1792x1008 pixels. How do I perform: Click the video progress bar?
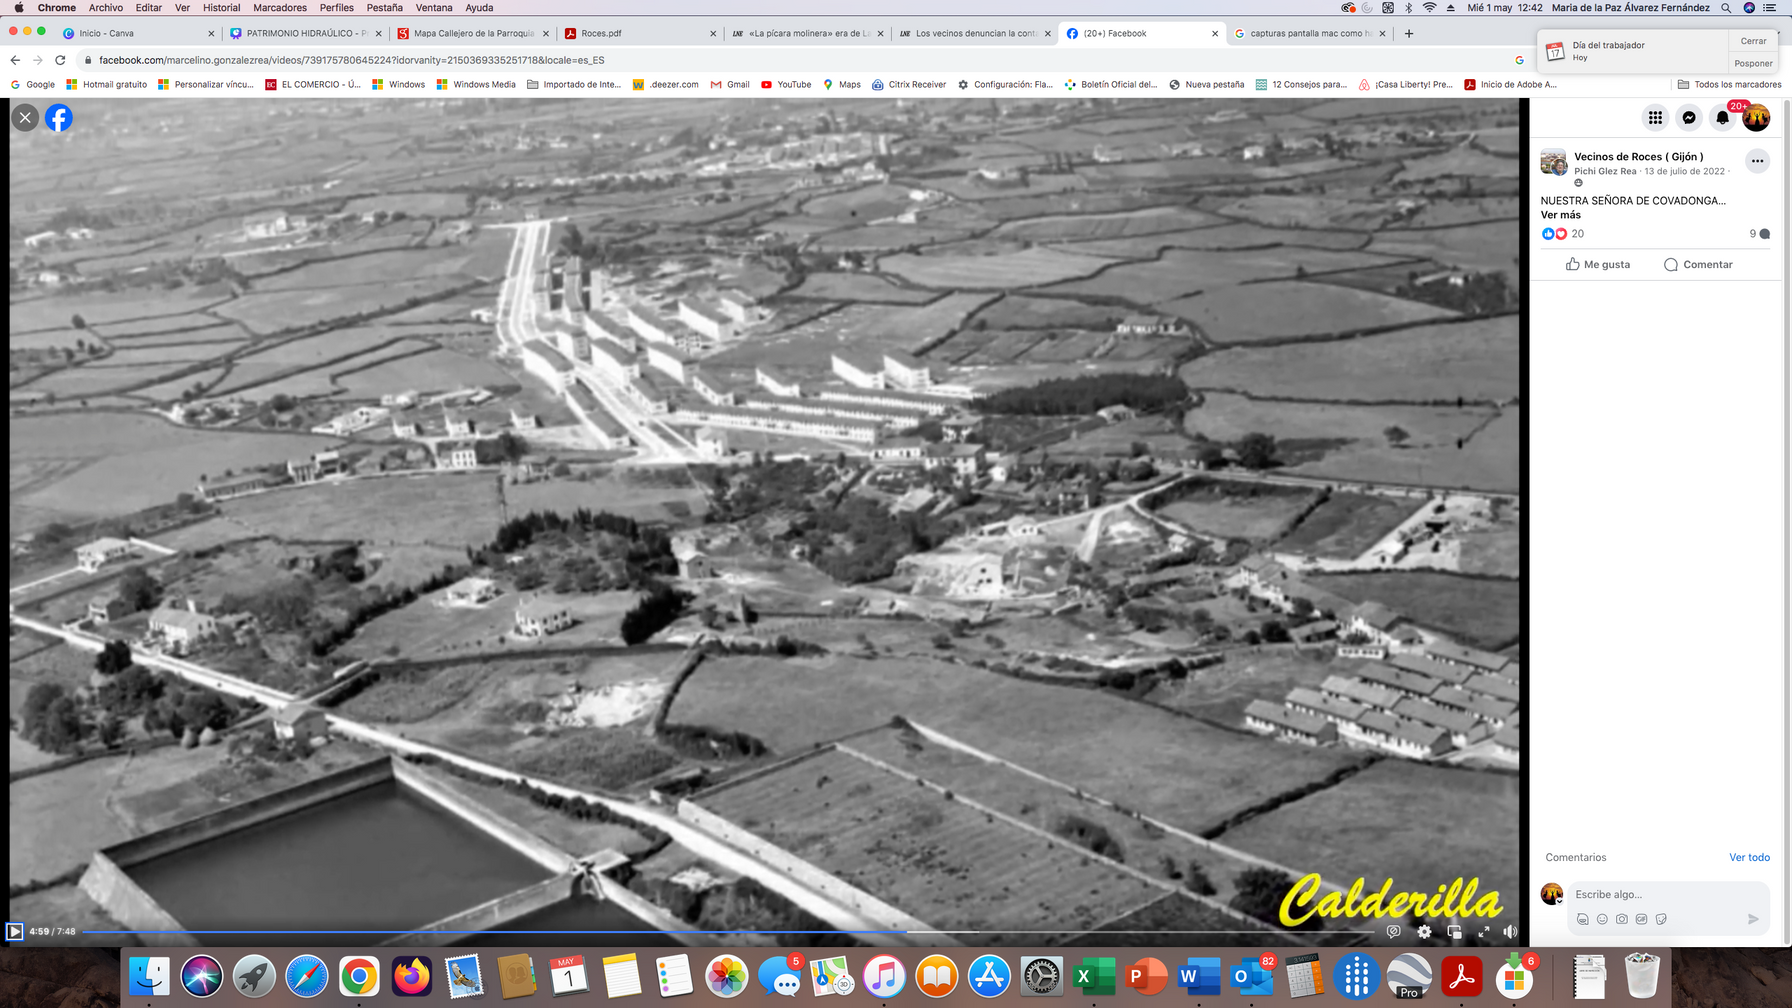[x=700, y=931]
